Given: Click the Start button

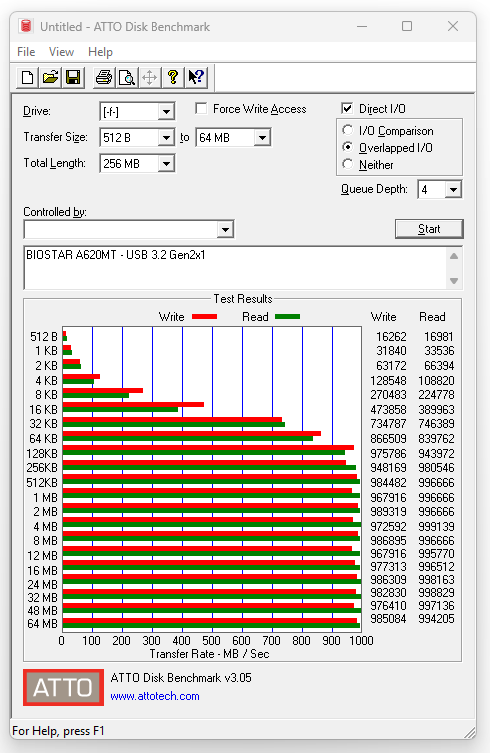Looking at the screenshot, I should pos(429,229).
